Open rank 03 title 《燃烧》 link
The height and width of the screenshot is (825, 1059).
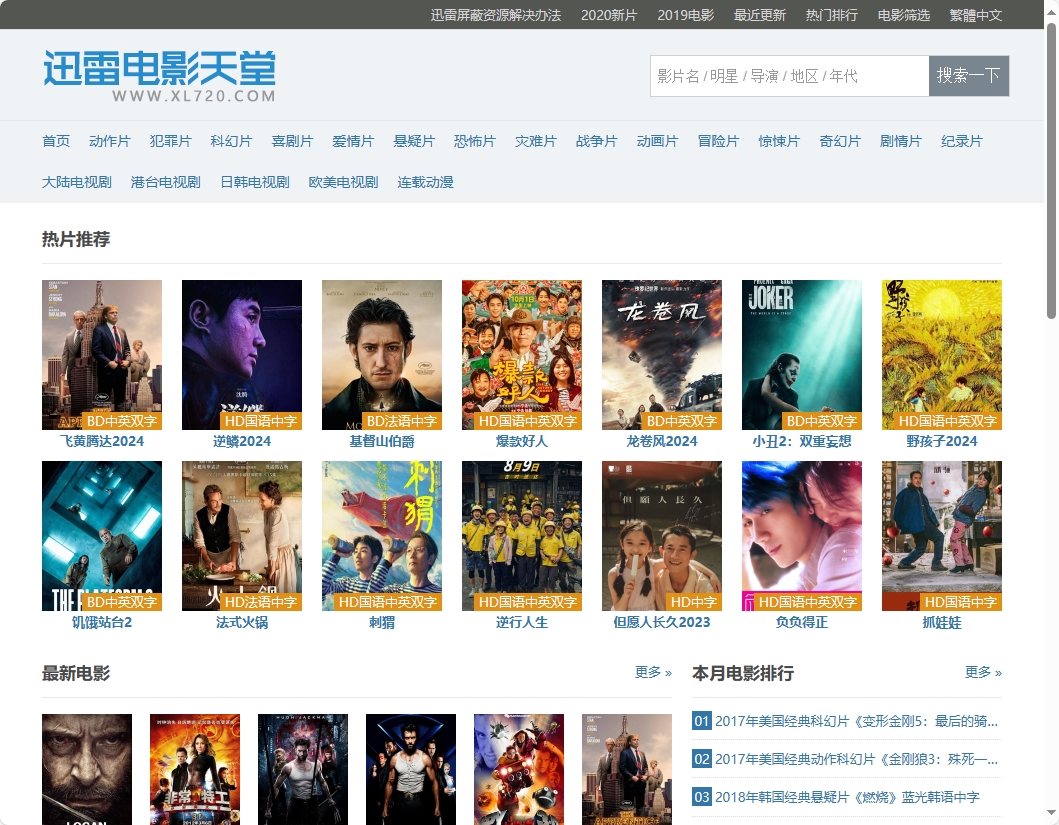846,797
